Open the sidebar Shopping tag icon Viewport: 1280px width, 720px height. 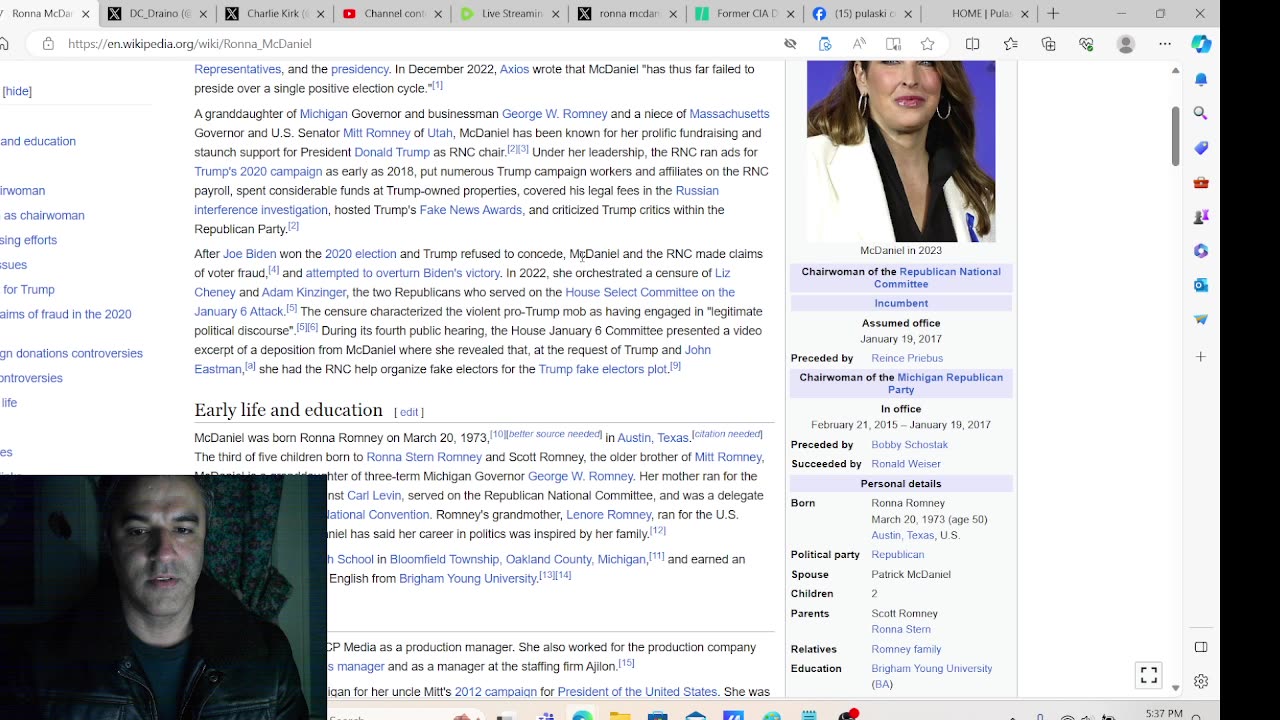1201,148
